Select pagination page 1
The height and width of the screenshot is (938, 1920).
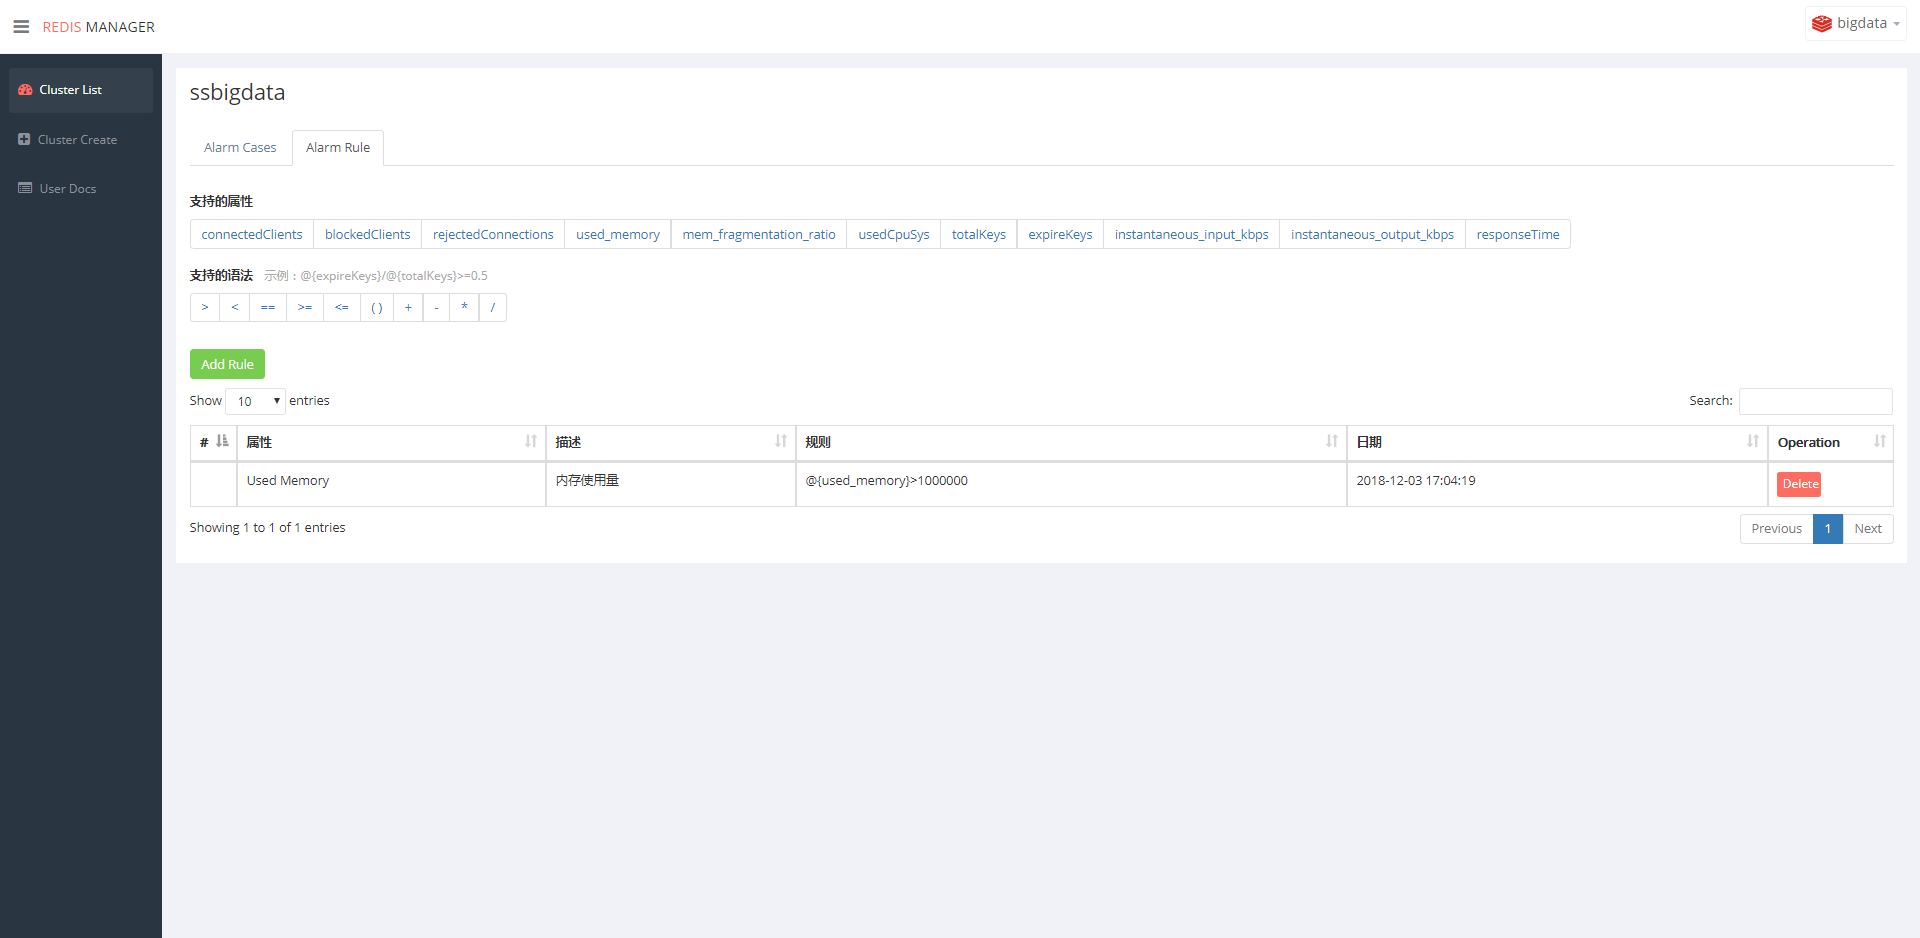tap(1827, 529)
